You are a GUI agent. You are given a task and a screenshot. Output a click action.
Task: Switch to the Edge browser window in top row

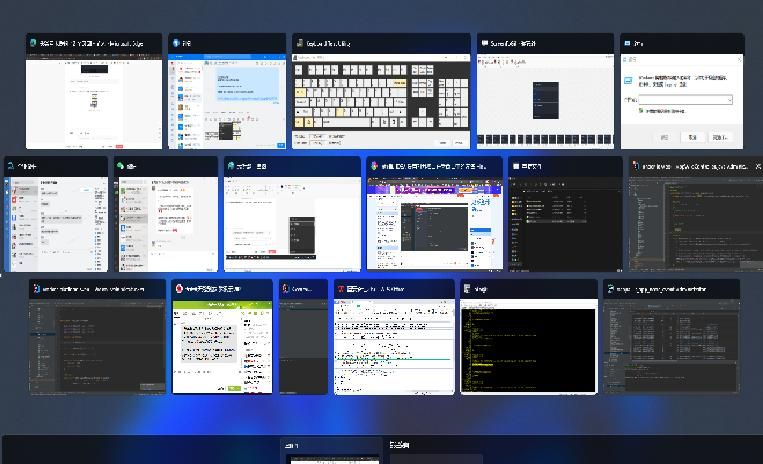pyautogui.click(x=94, y=91)
